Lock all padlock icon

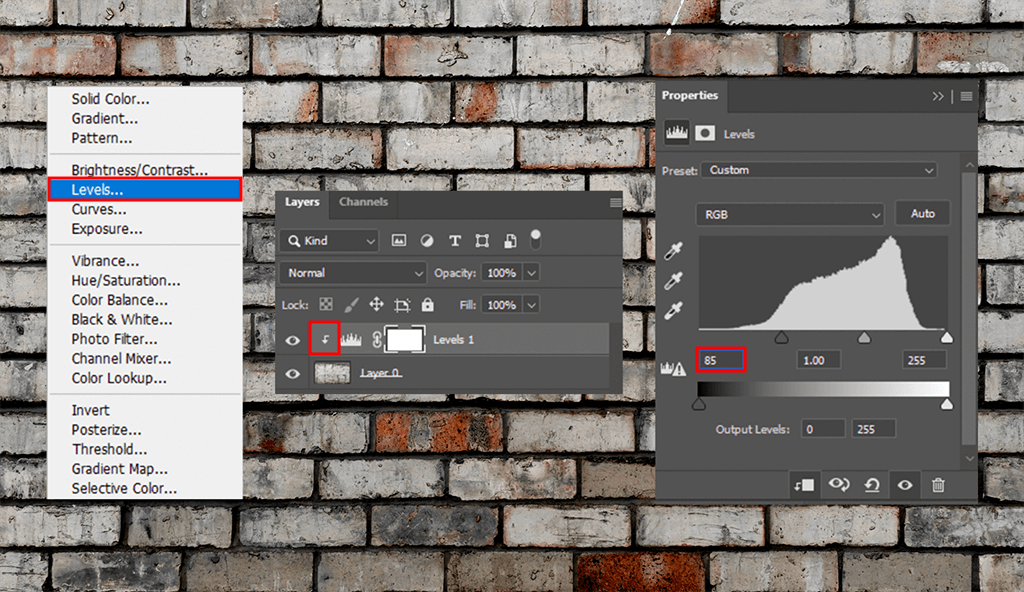(x=427, y=304)
